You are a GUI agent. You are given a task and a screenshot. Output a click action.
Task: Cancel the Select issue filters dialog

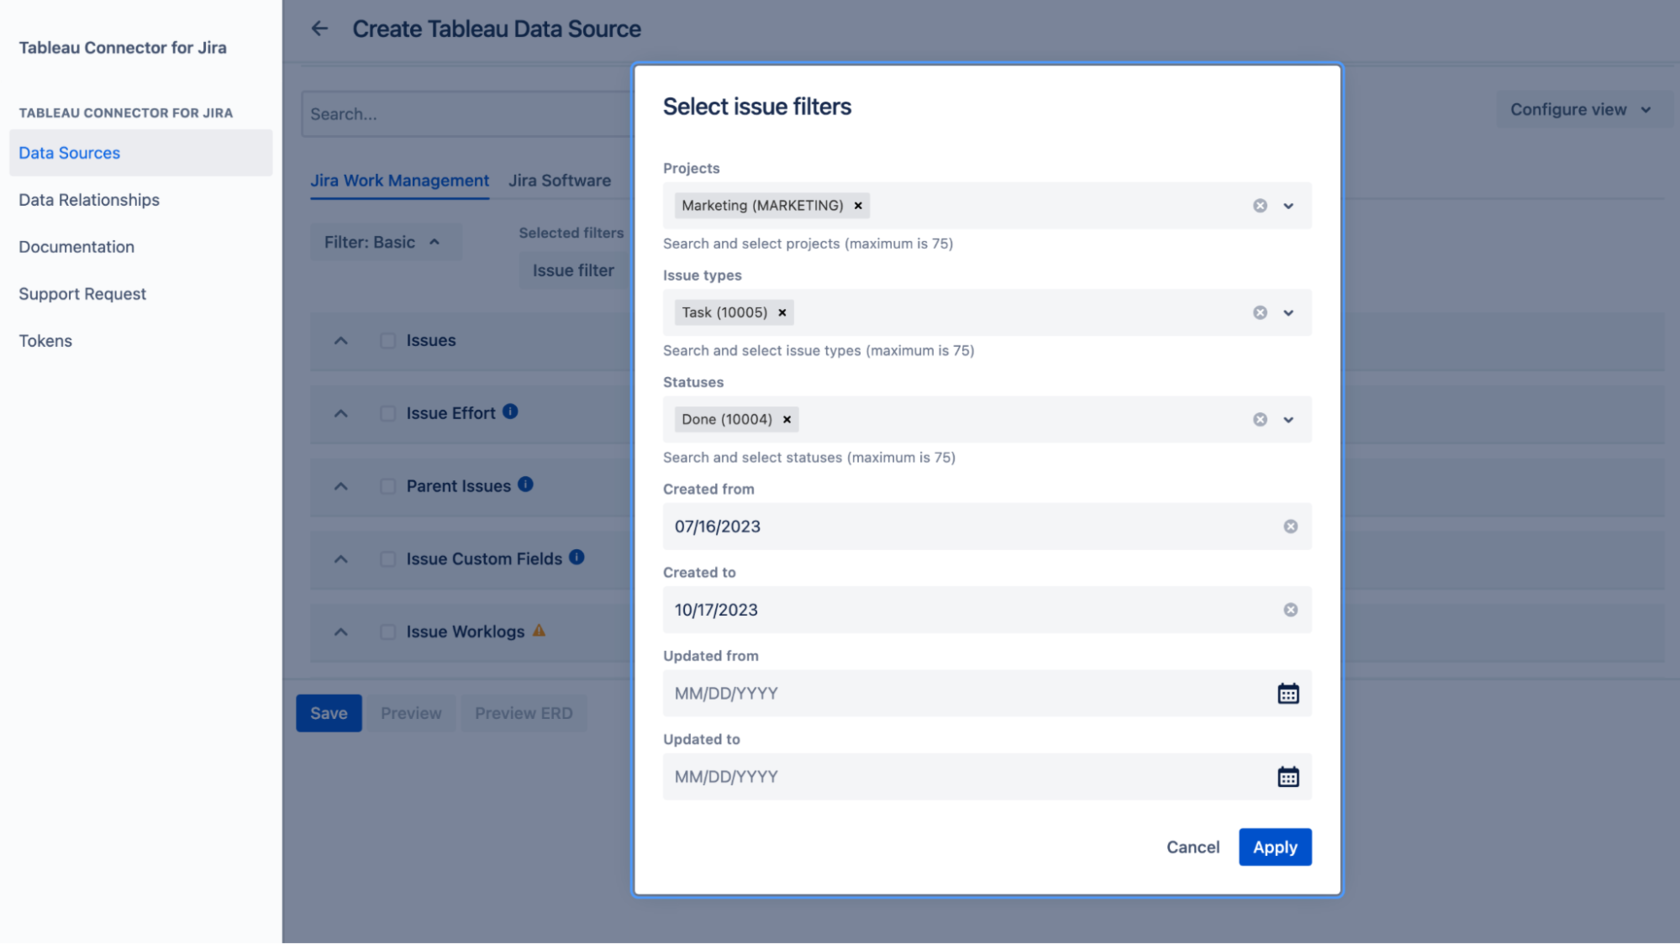coord(1192,847)
